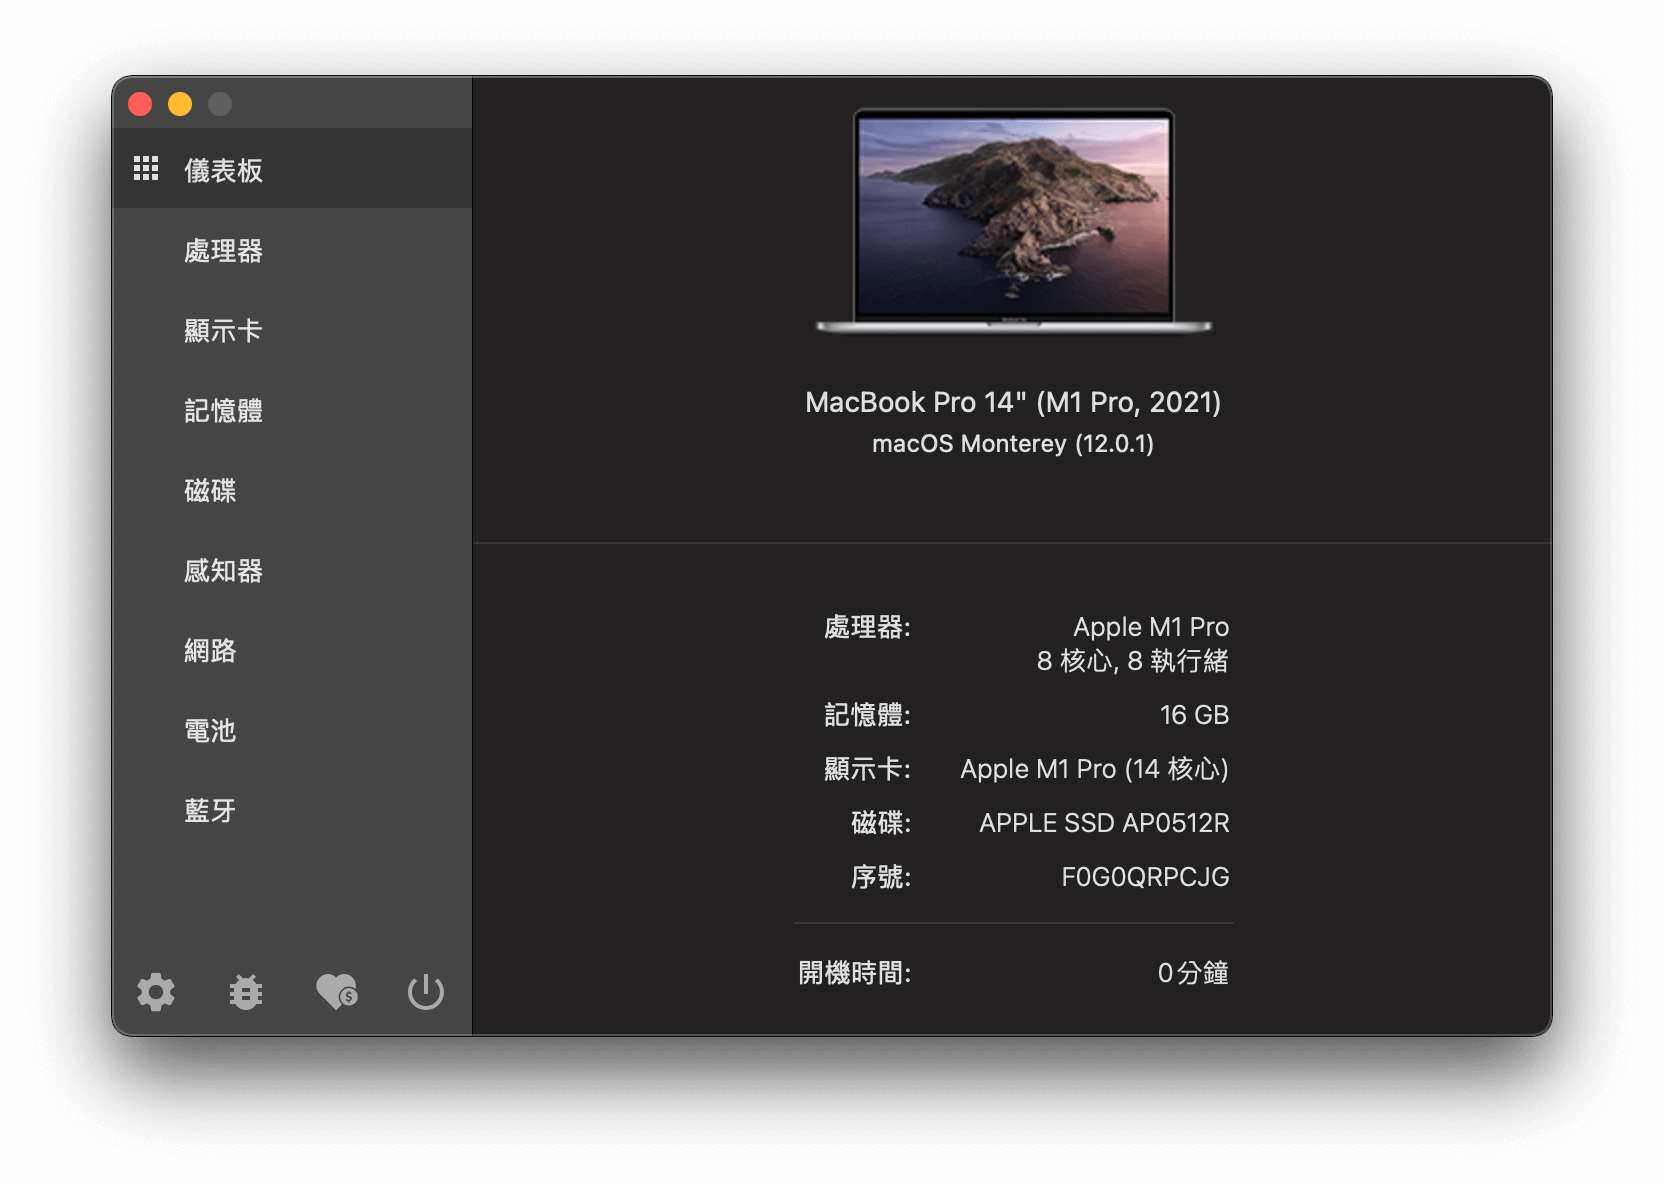Go to the 記憶體 section
Screen dimensions: 1664x1184
coord(223,411)
